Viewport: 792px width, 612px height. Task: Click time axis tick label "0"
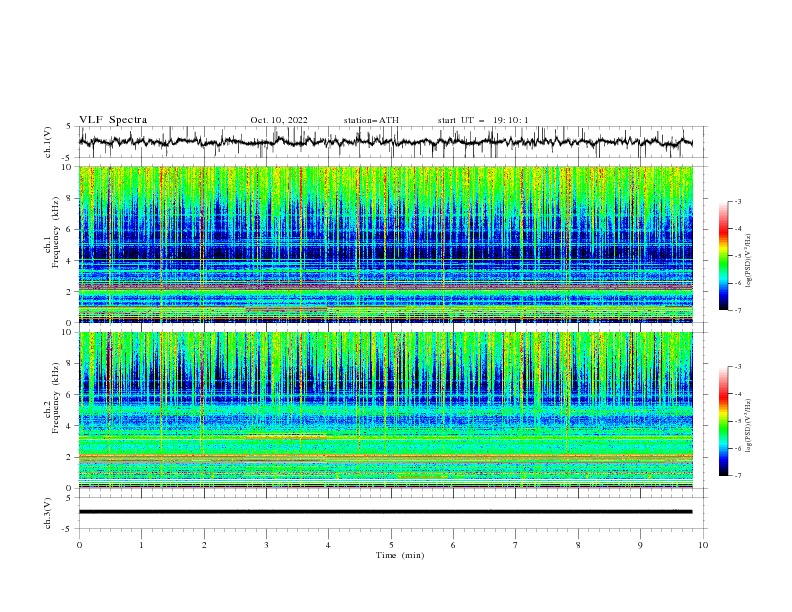pyautogui.click(x=79, y=545)
